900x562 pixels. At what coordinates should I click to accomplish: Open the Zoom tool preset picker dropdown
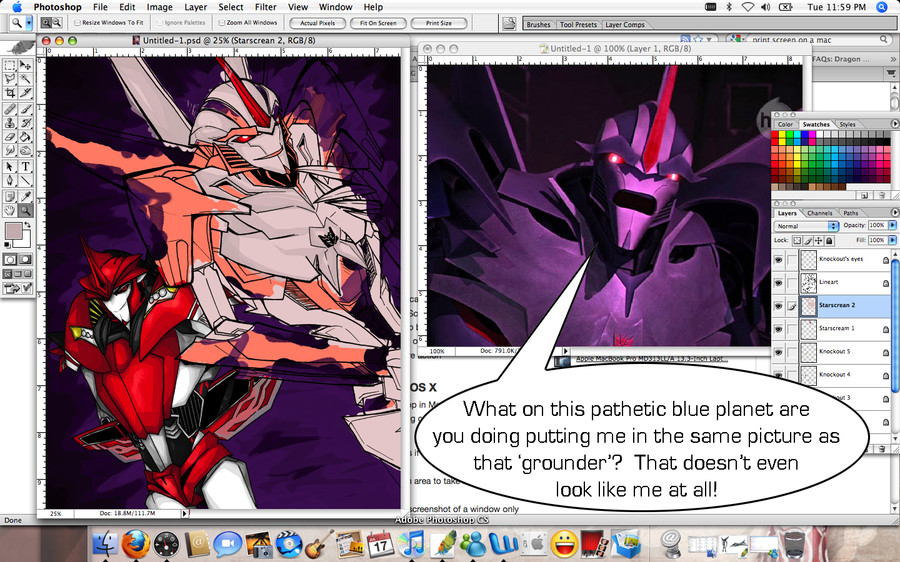[29, 23]
